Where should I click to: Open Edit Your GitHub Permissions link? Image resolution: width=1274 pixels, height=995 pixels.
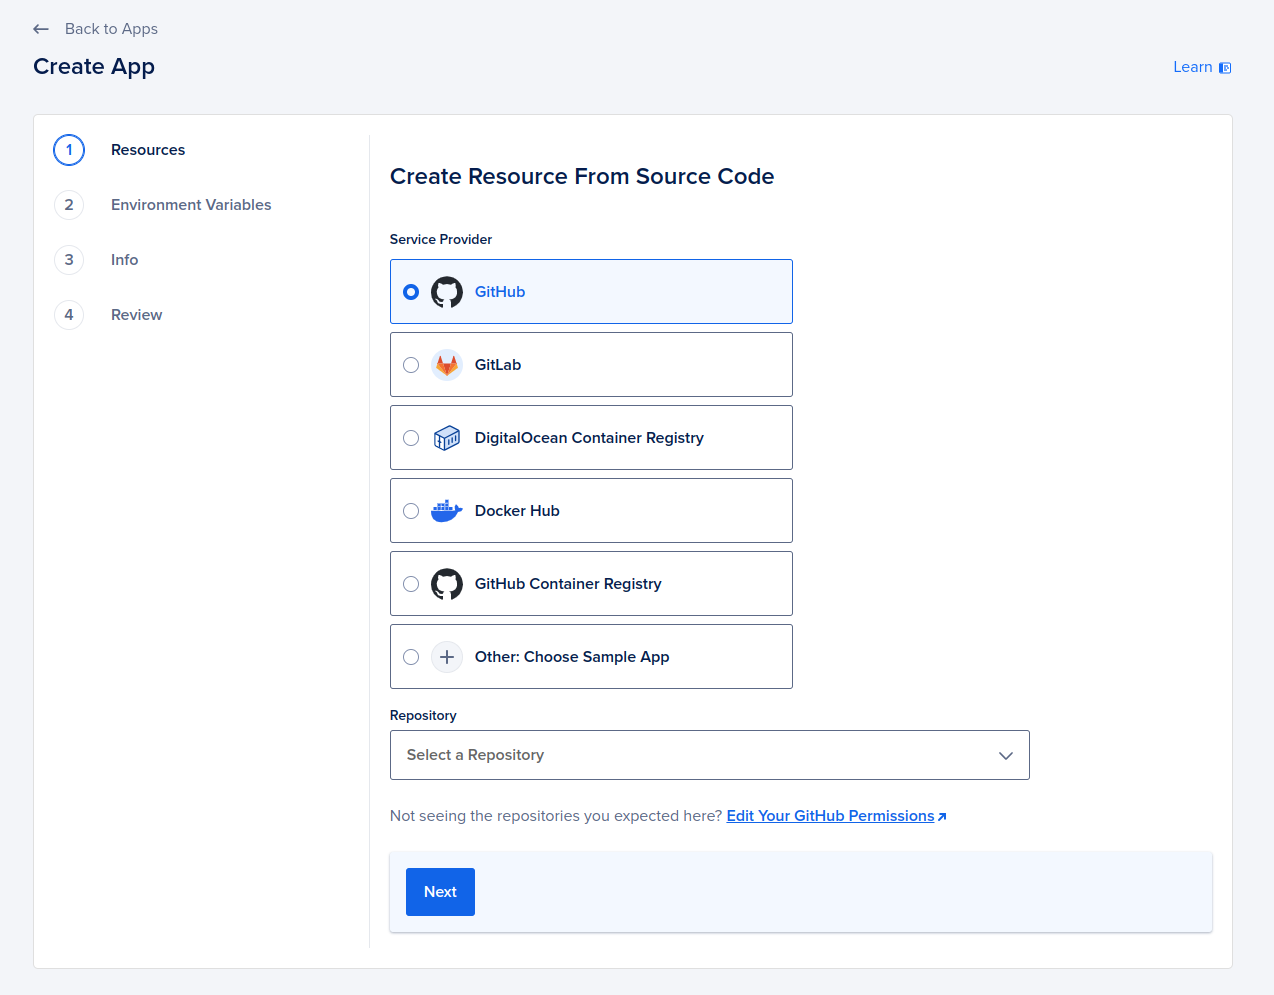[830, 816]
